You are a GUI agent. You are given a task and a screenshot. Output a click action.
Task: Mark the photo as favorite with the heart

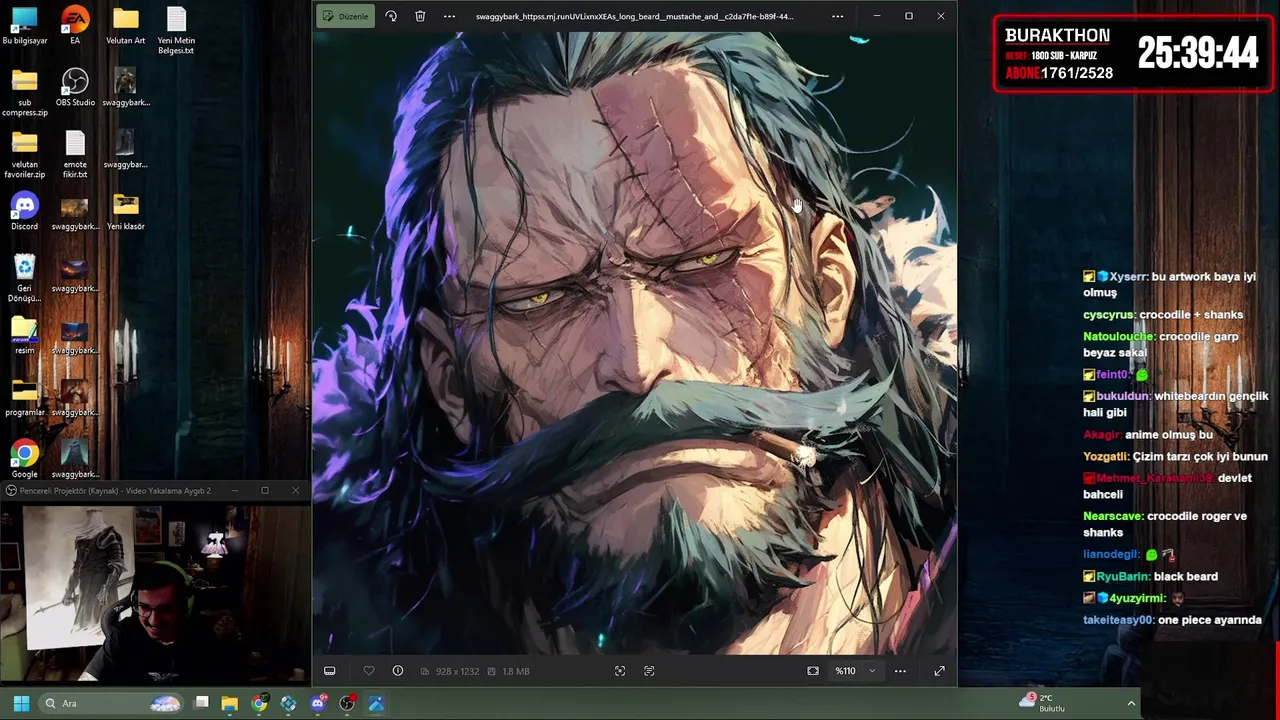[368, 671]
